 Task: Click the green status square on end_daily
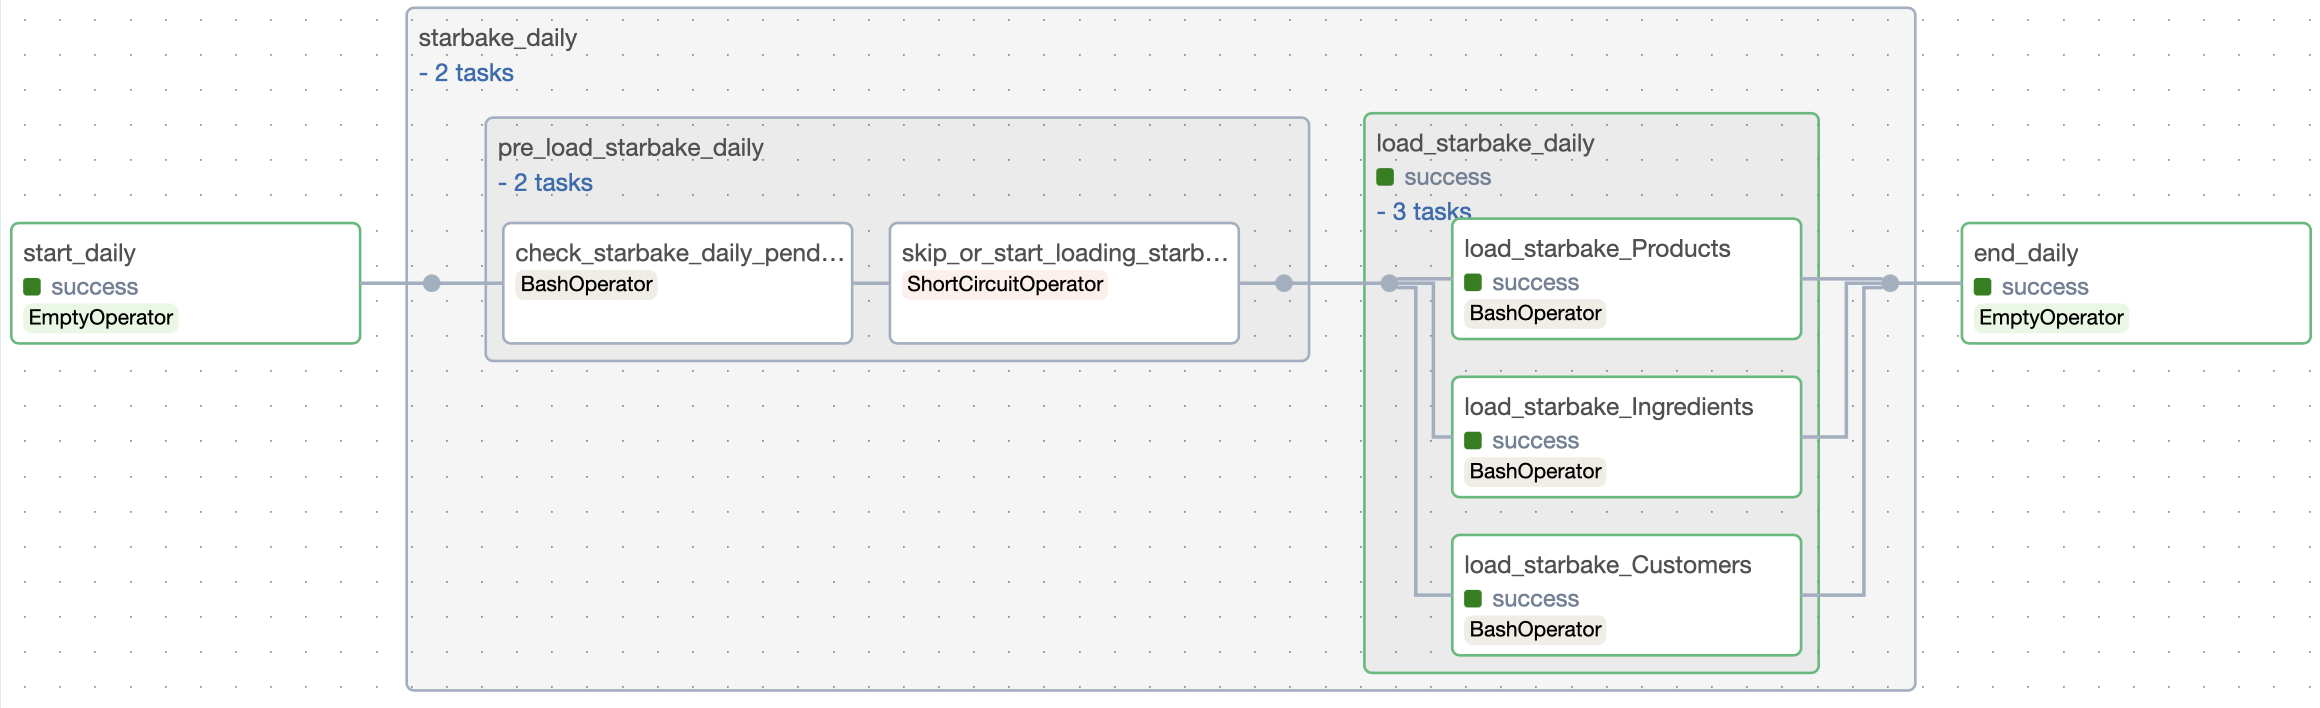point(1983,287)
